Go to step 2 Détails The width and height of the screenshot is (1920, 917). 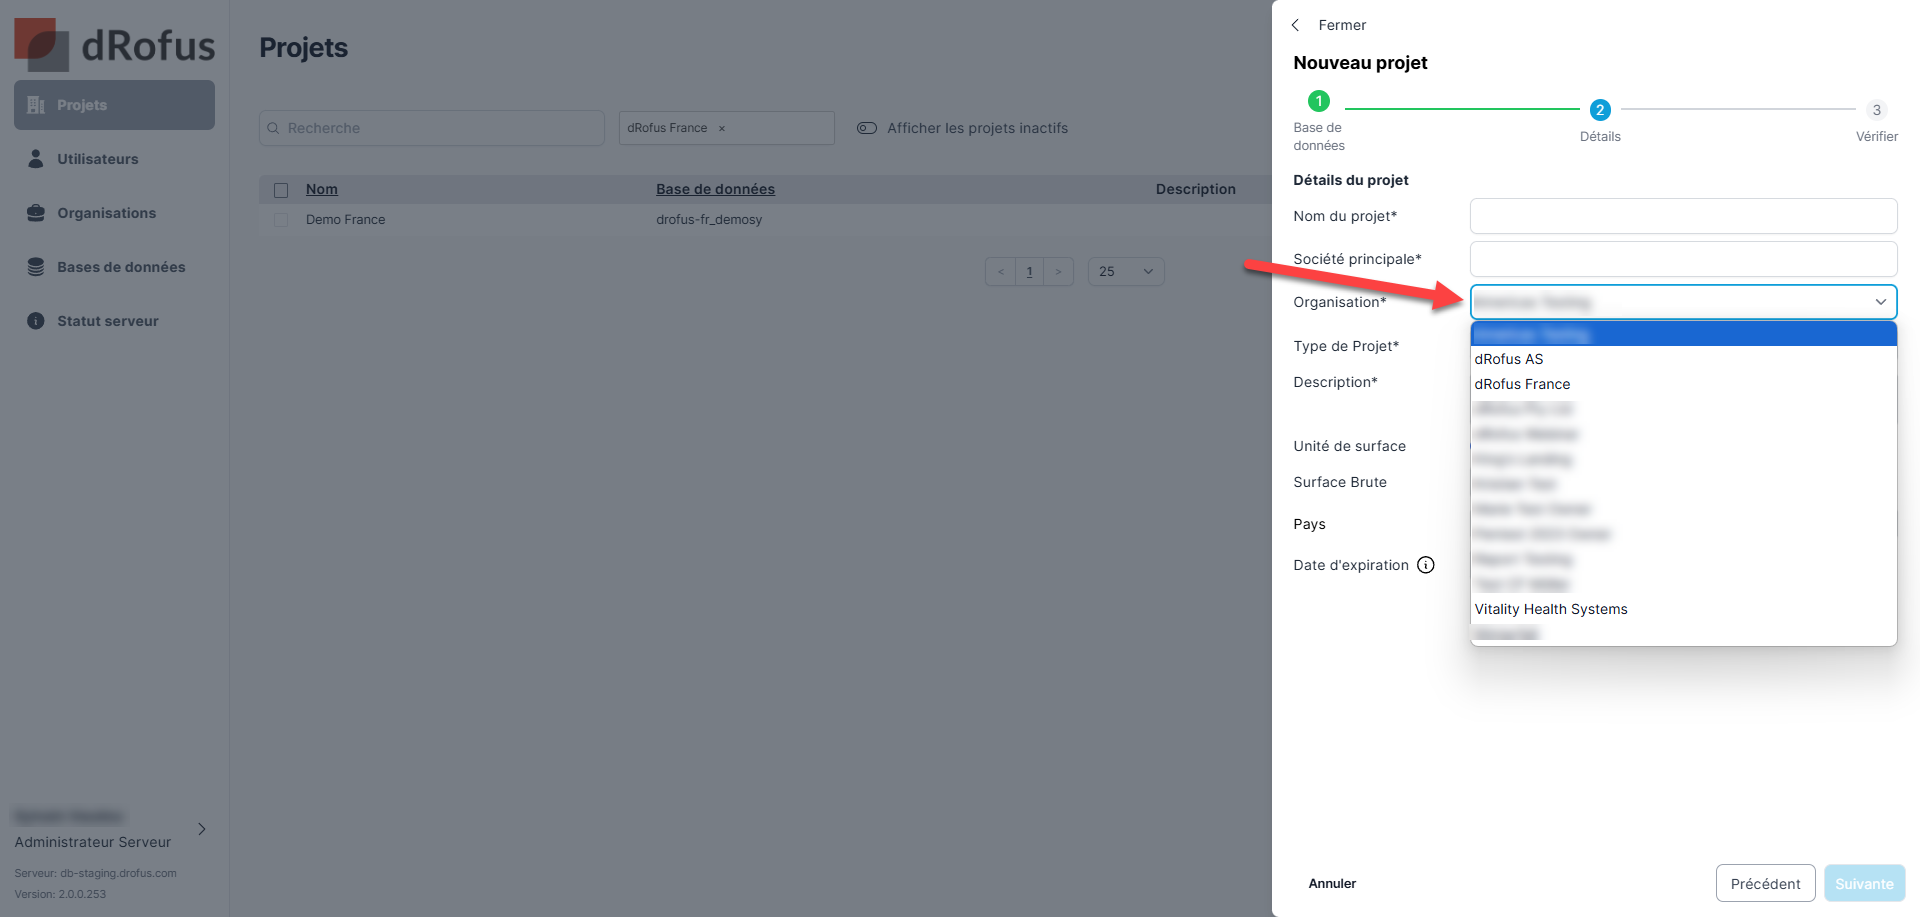click(x=1600, y=110)
